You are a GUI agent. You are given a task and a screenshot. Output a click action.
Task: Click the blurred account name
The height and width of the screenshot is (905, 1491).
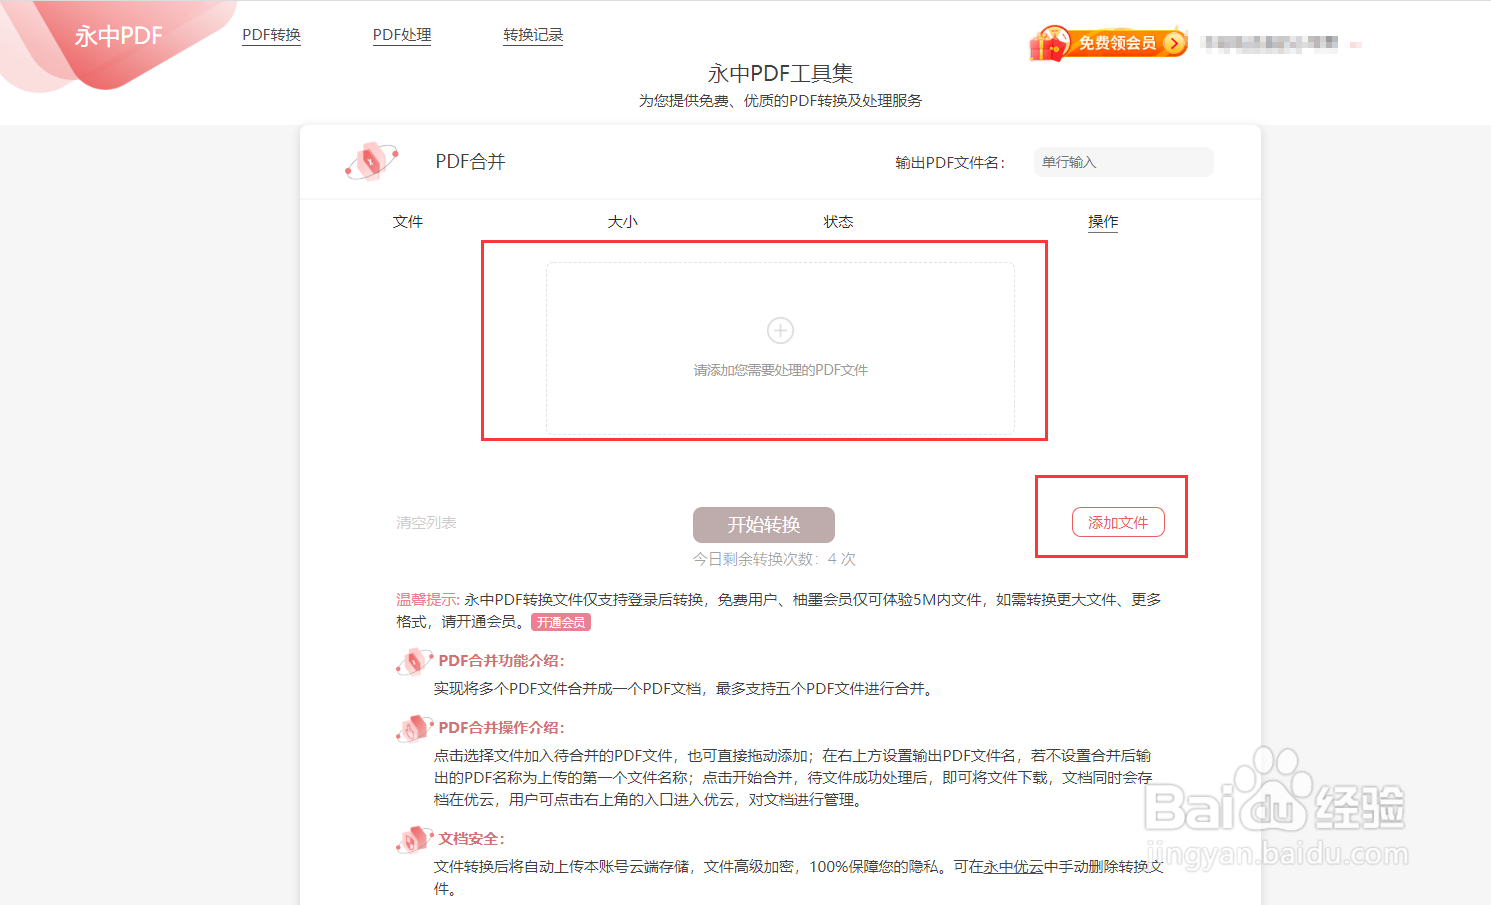(1270, 43)
